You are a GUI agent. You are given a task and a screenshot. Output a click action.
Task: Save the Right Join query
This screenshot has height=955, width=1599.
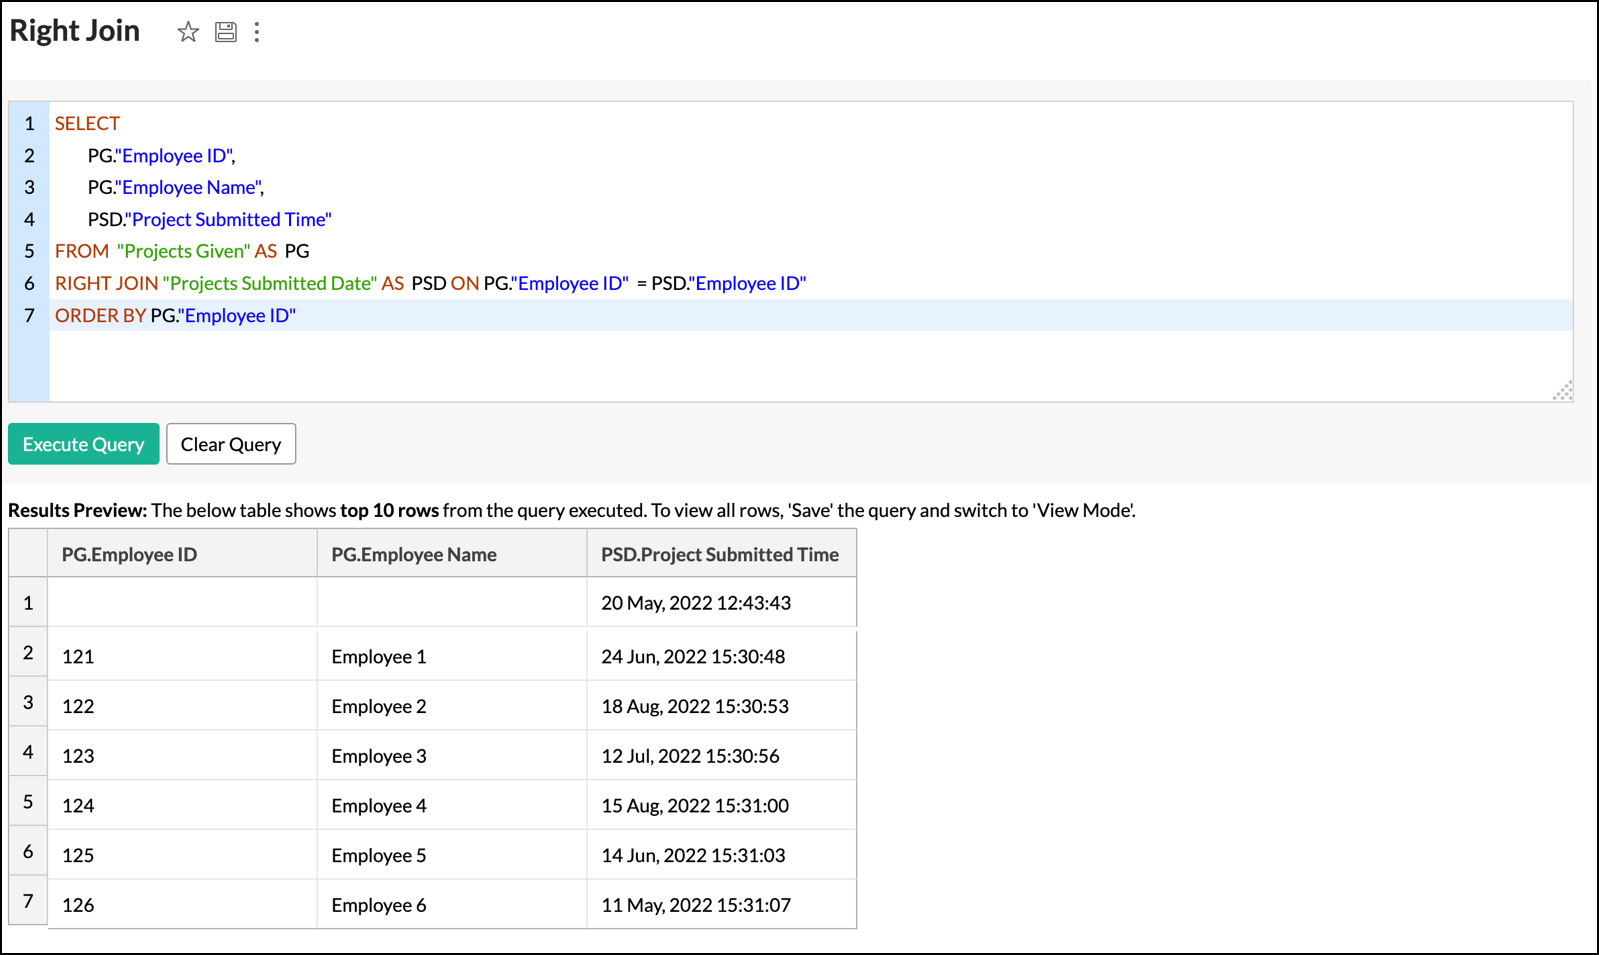point(226,32)
